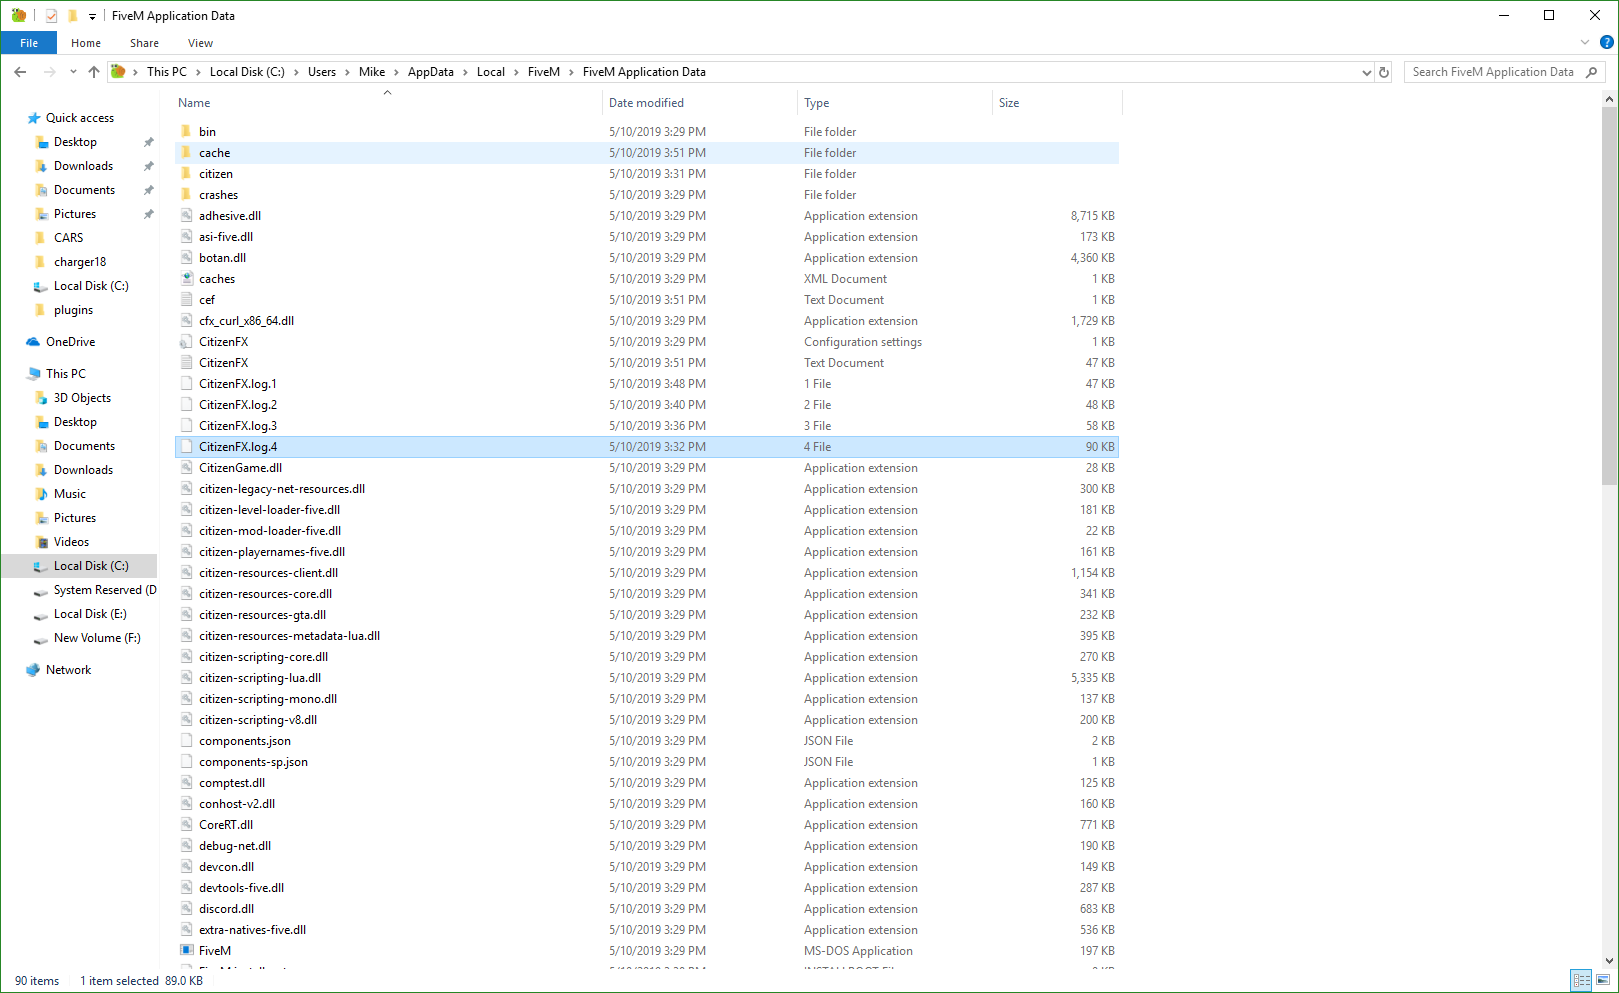The image size is (1619, 993).
Task: Click inside the search box
Action: click(1494, 71)
